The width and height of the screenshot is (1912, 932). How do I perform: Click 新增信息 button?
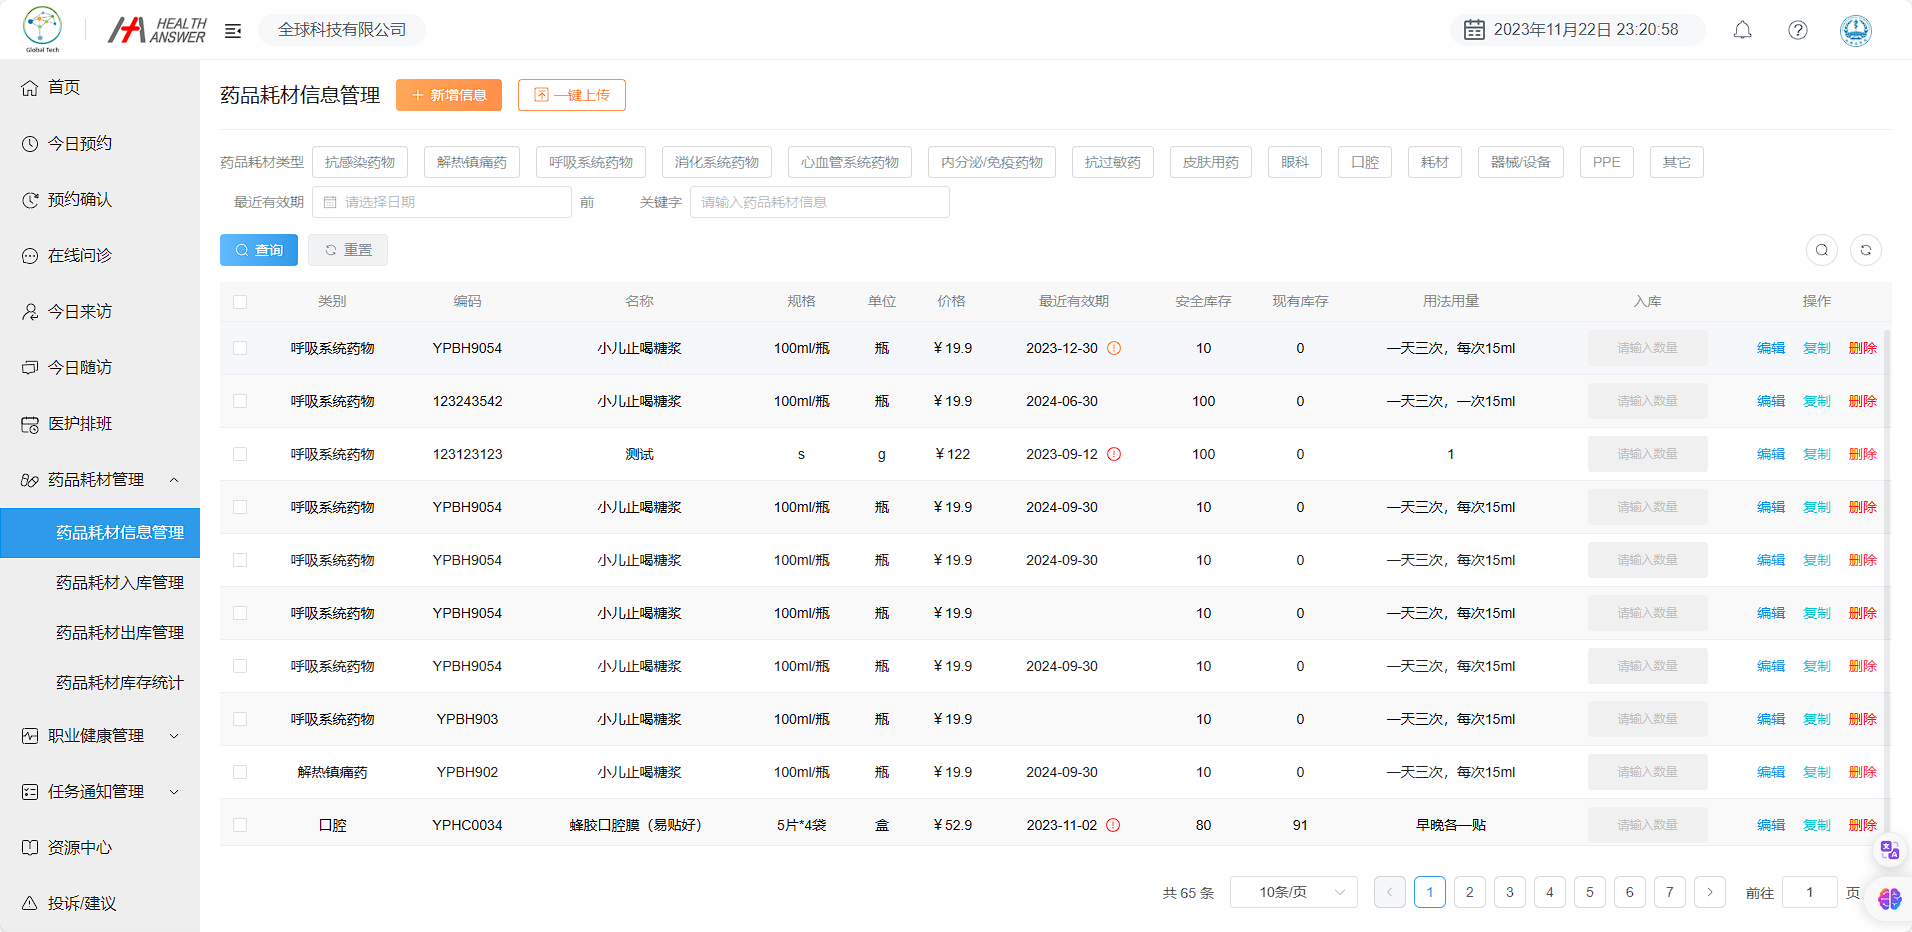pos(449,95)
